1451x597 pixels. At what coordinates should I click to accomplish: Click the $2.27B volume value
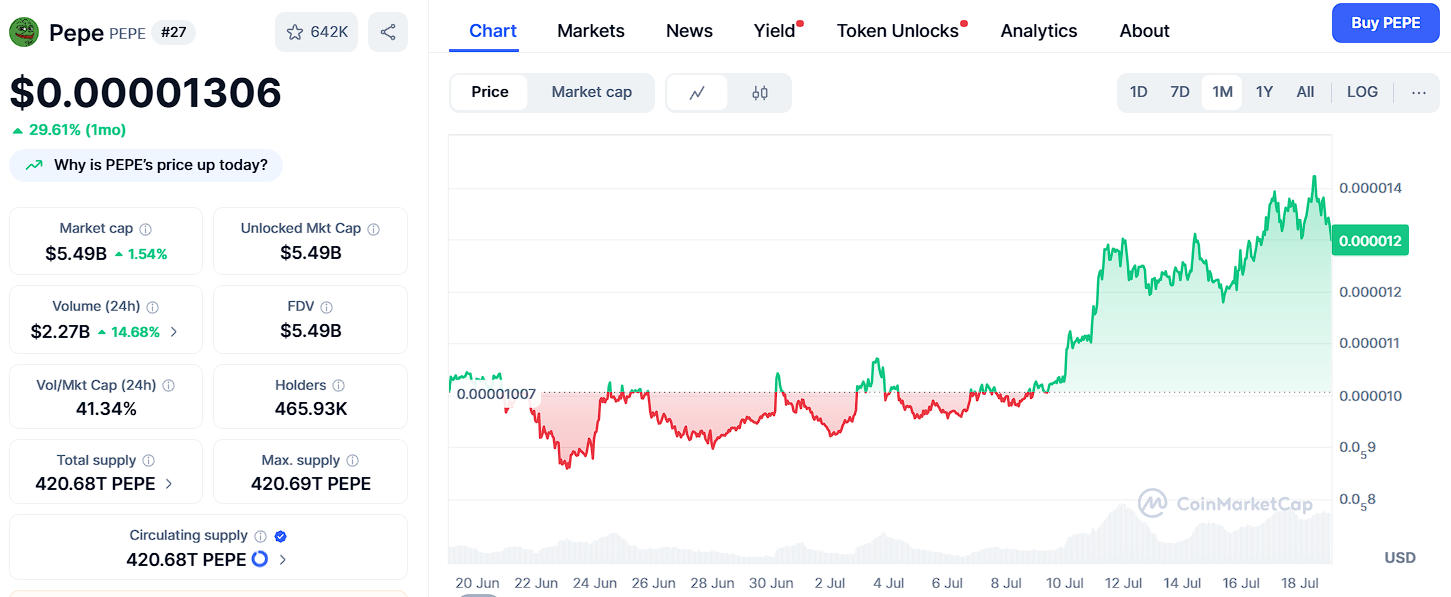click(x=61, y=332)
